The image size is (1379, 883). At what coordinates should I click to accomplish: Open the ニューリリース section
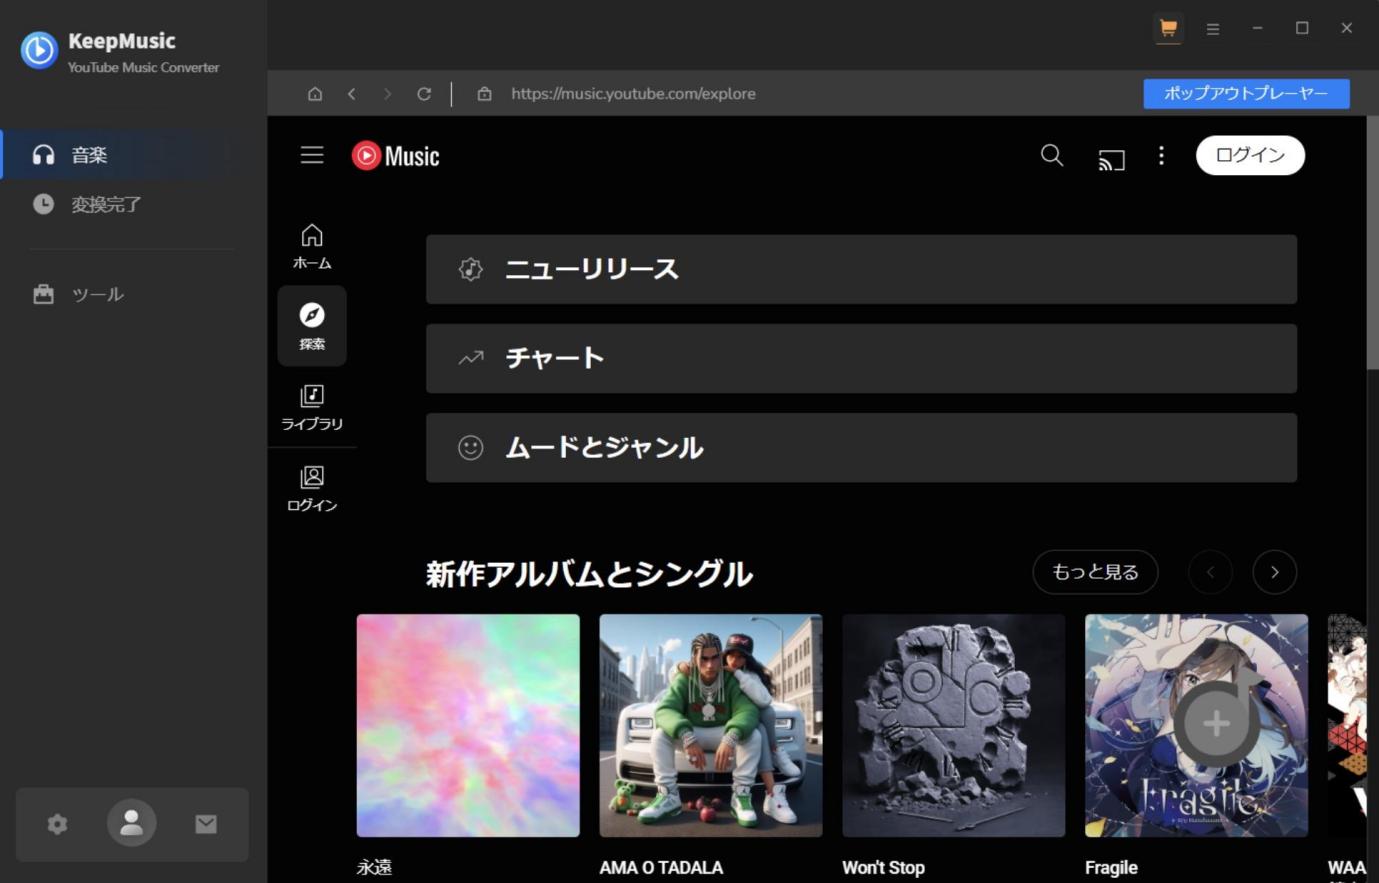coord(861,270)
